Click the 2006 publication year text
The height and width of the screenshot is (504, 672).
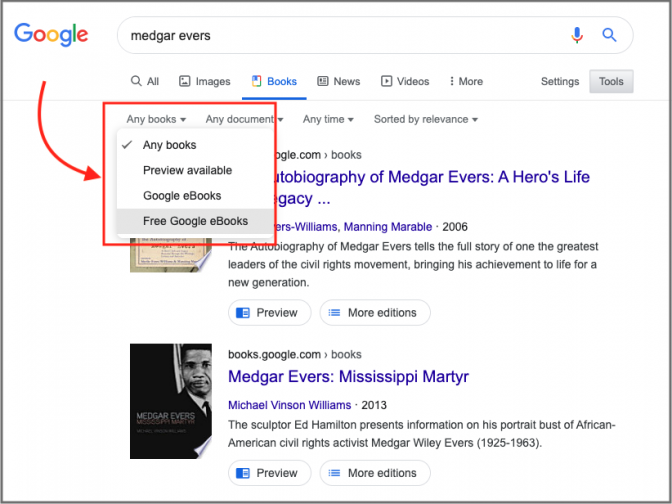pos(455,227)
